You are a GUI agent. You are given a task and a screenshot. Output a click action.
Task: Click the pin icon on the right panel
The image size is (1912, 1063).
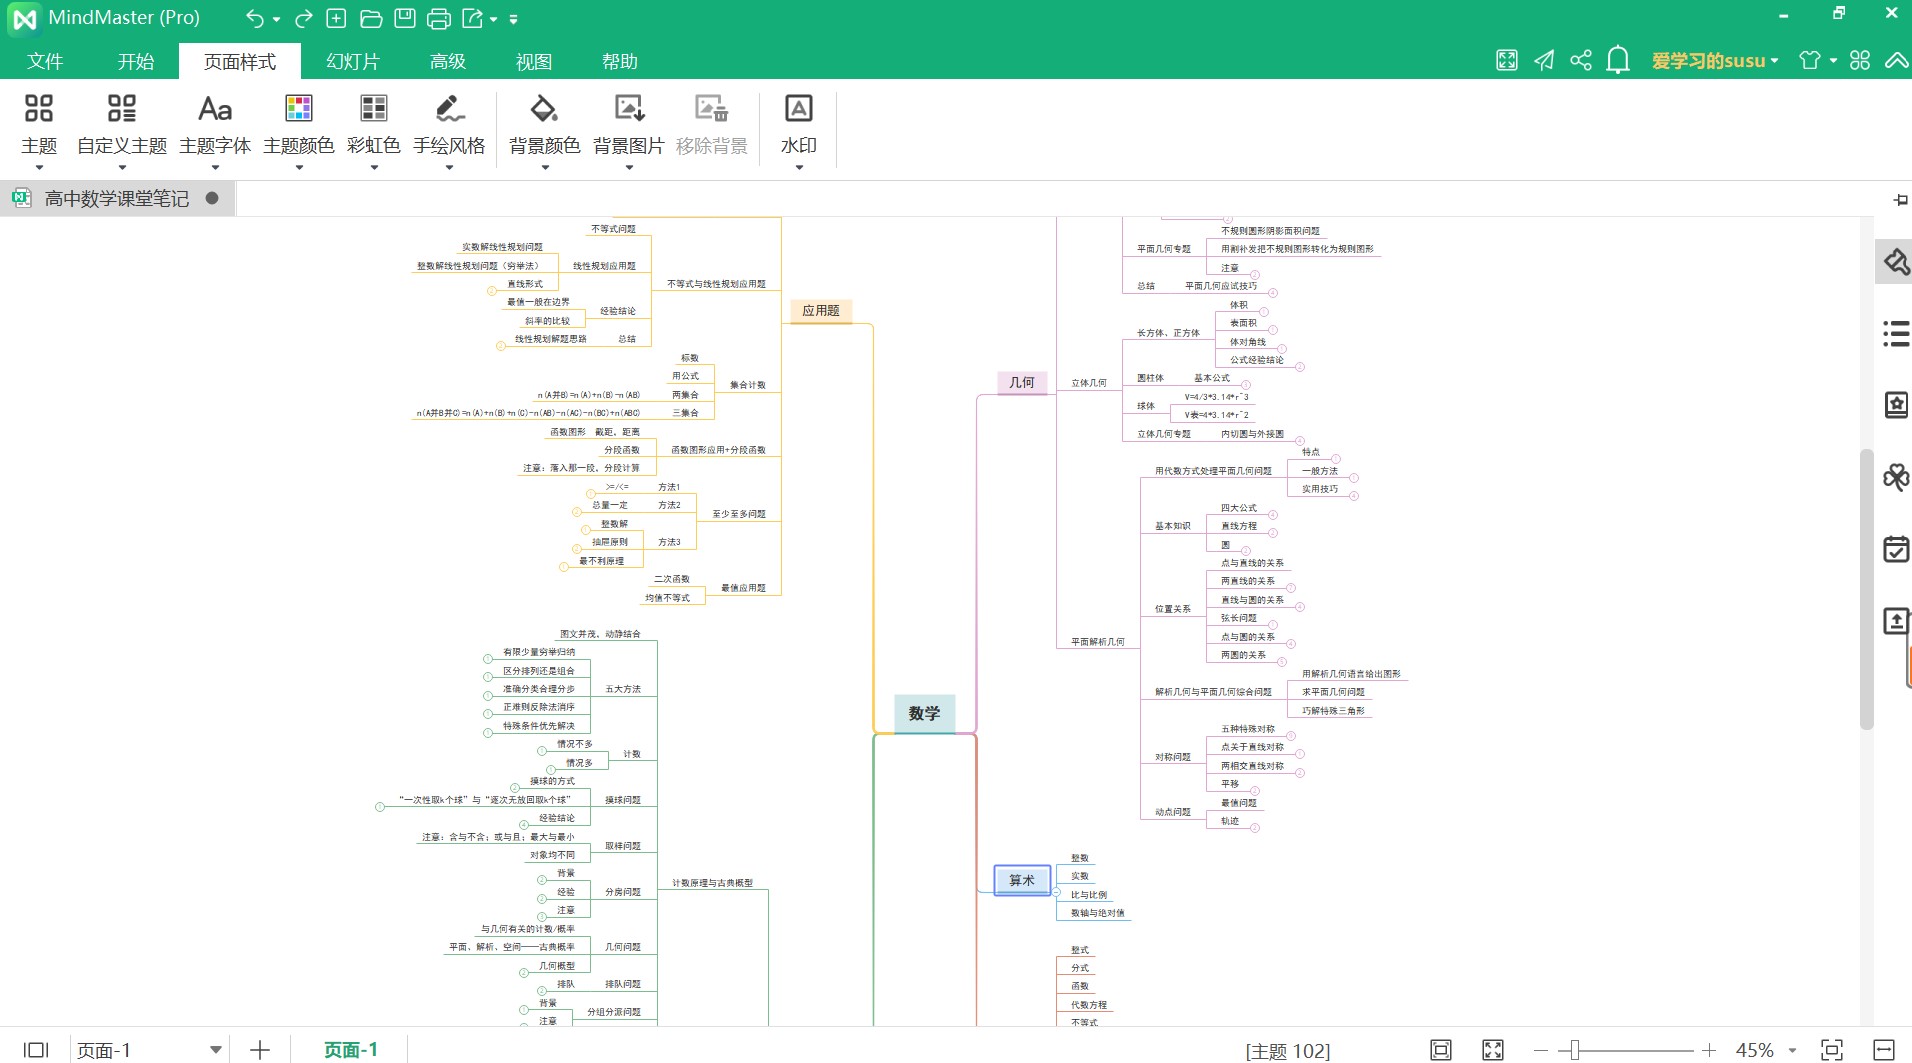tap(1900, 199)
